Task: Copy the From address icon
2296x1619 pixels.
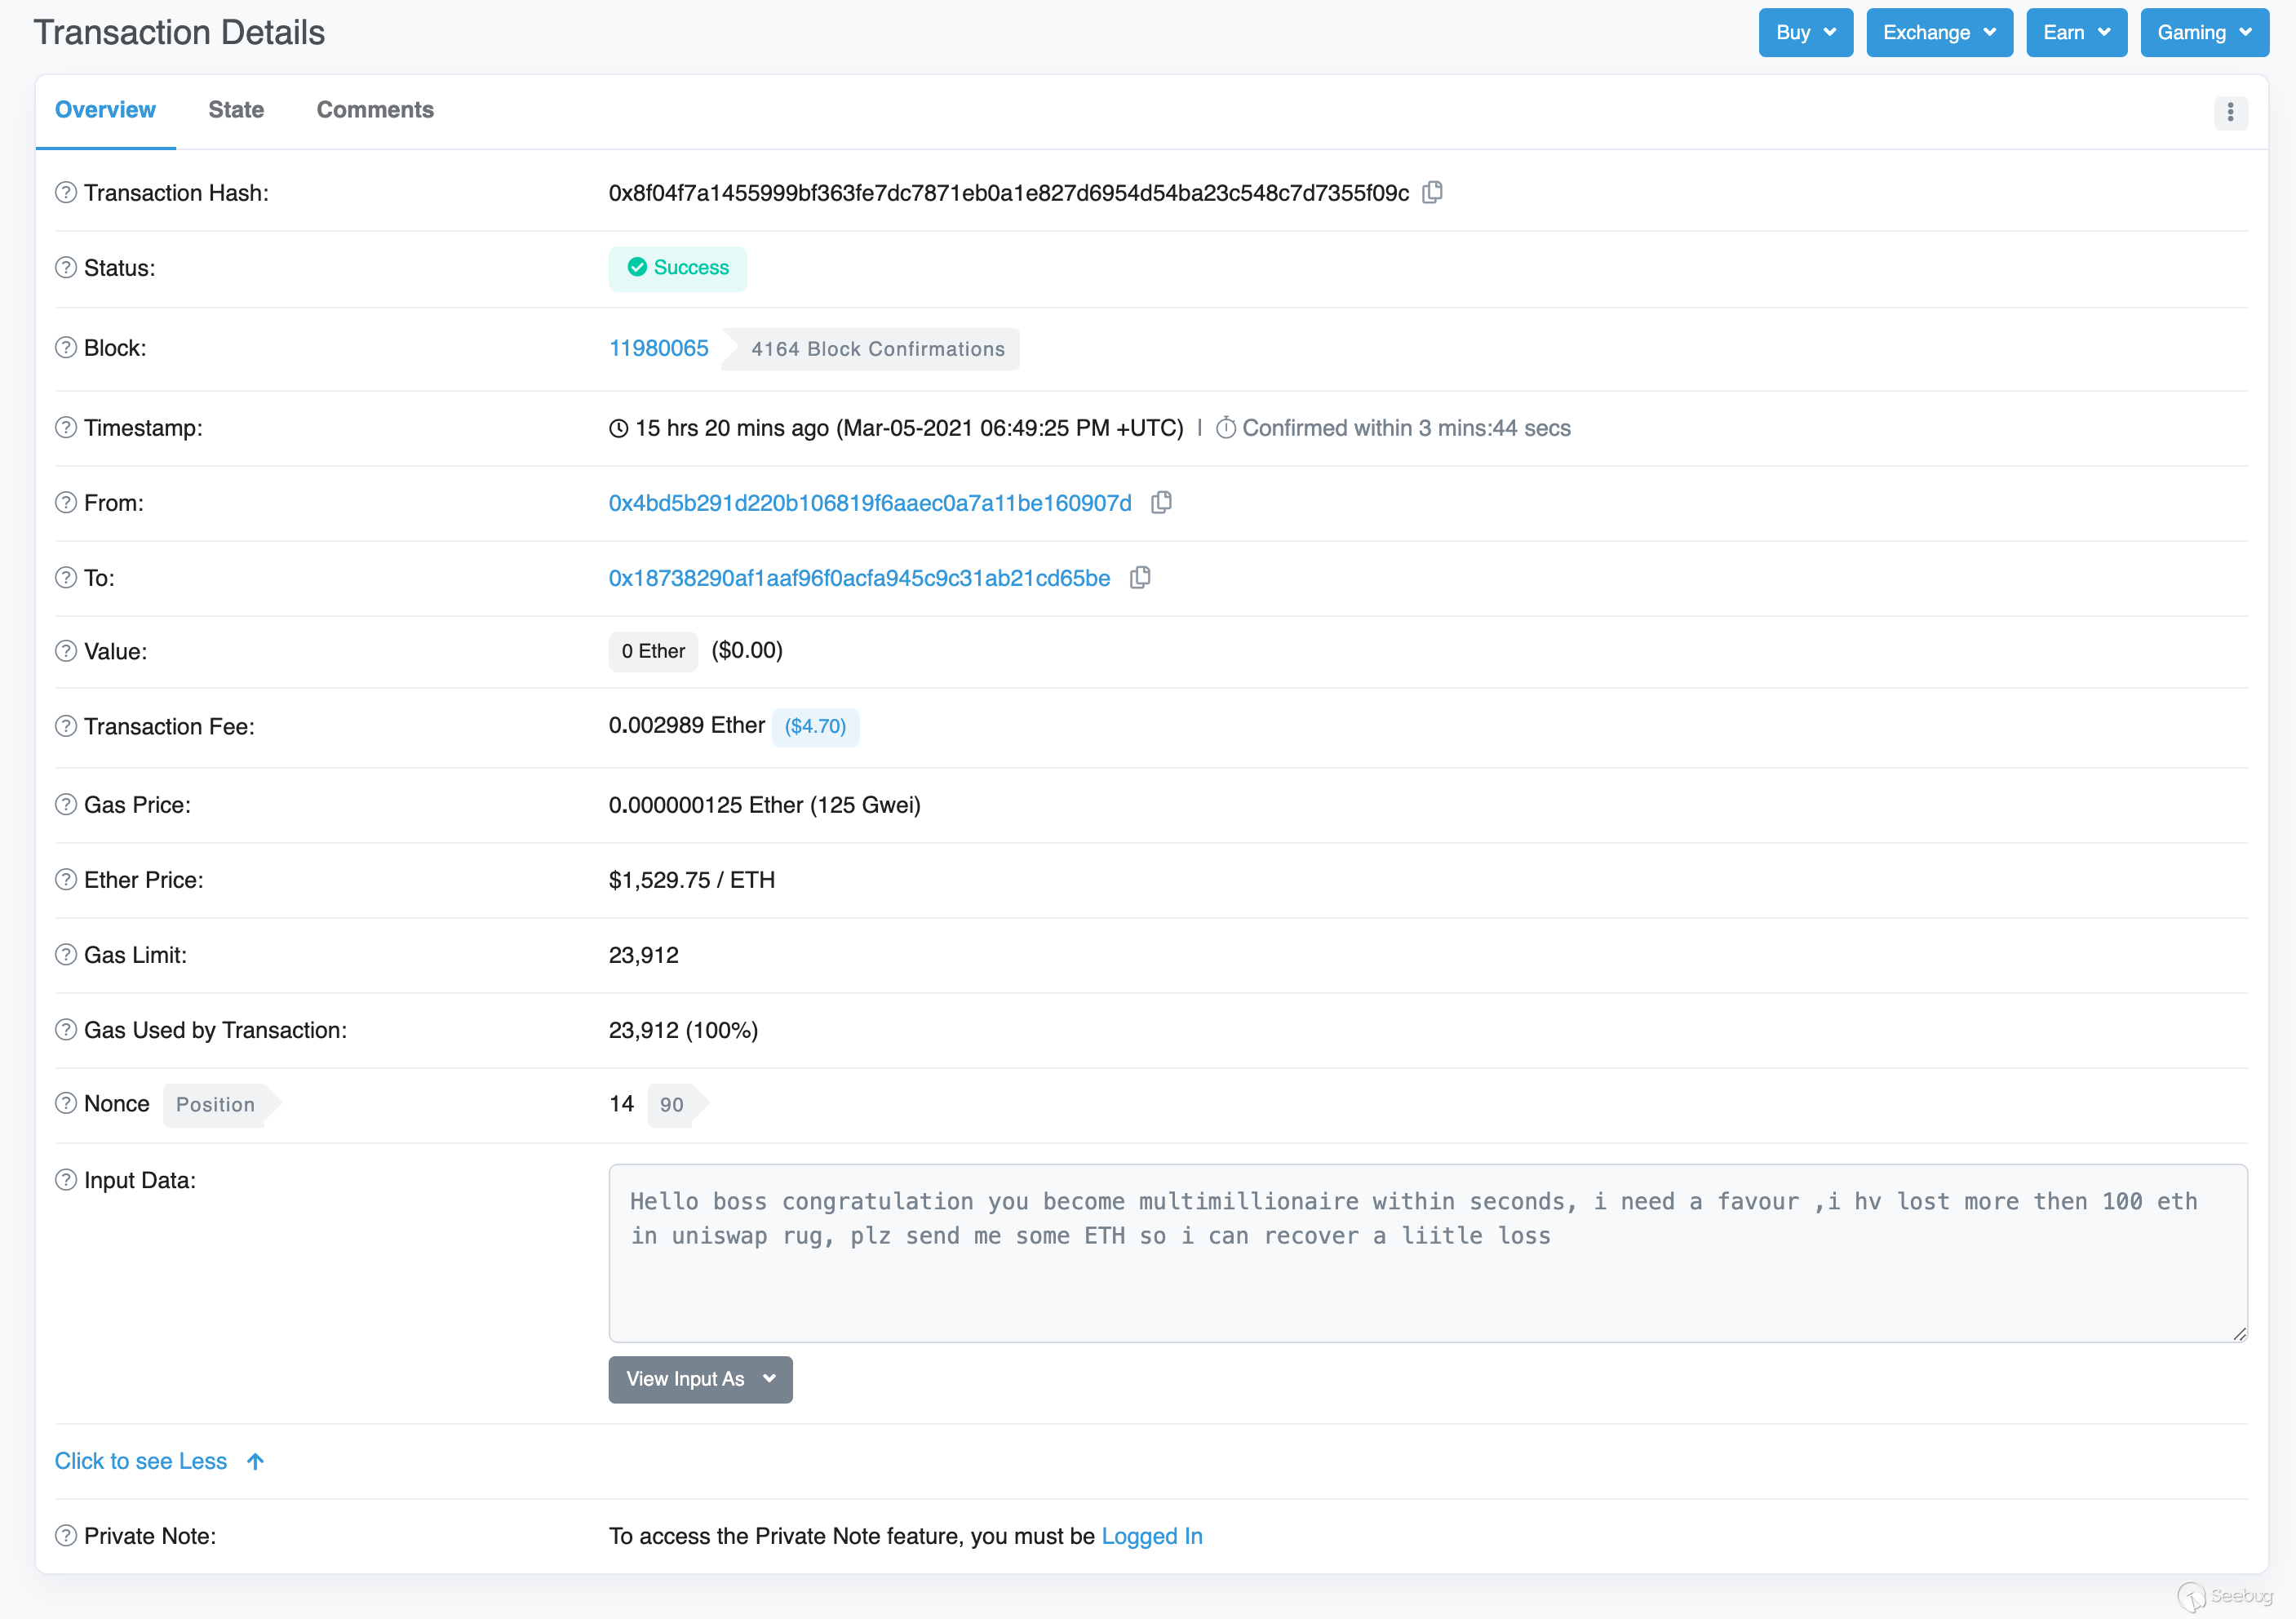Action: (x=1161, y=502)
